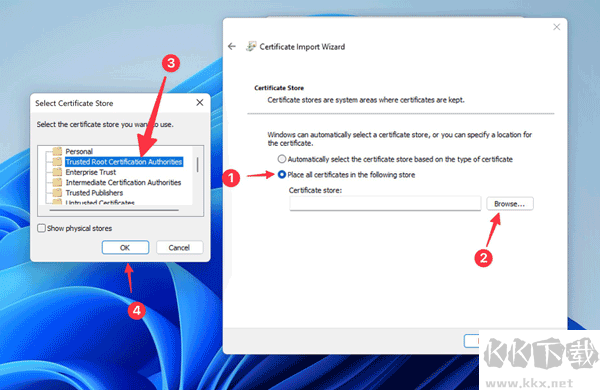Image resolution: width=600 pixels, height=390 pixels.
Task: Select Trusted Root Certification Authorities store
Action: (x=124, y=162)
